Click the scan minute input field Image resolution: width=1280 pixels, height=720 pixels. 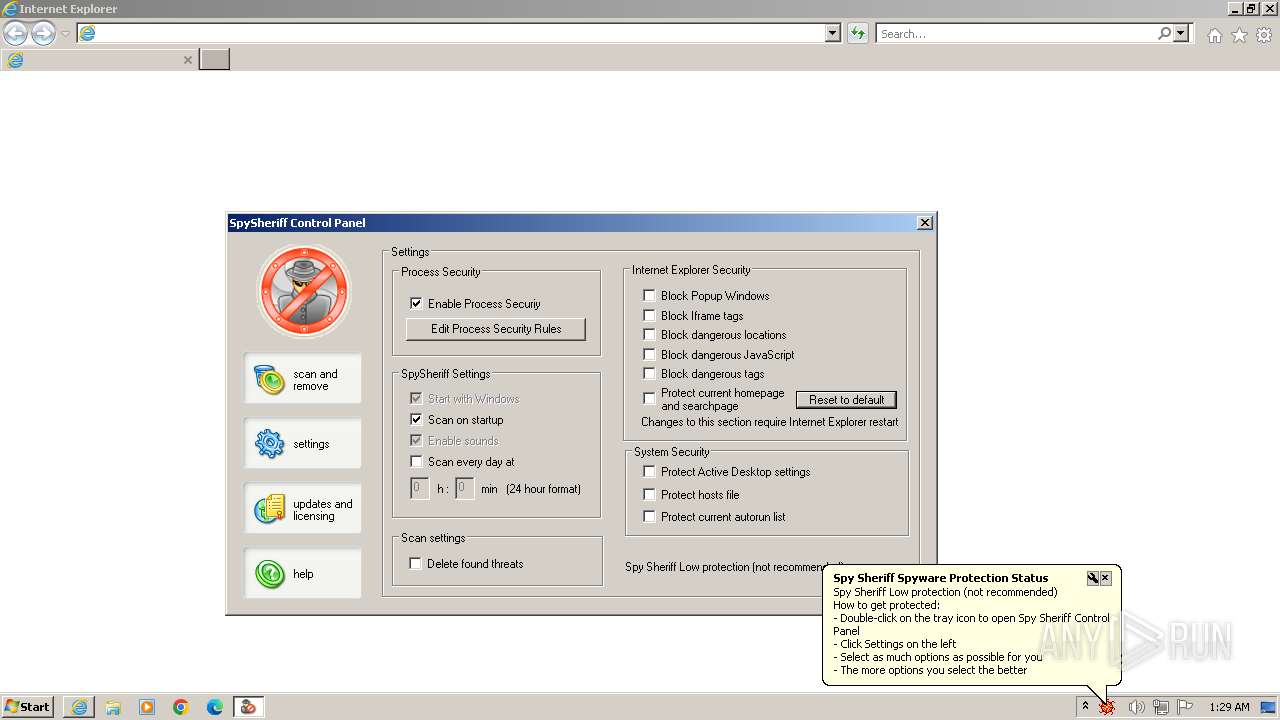coord(464,488)
